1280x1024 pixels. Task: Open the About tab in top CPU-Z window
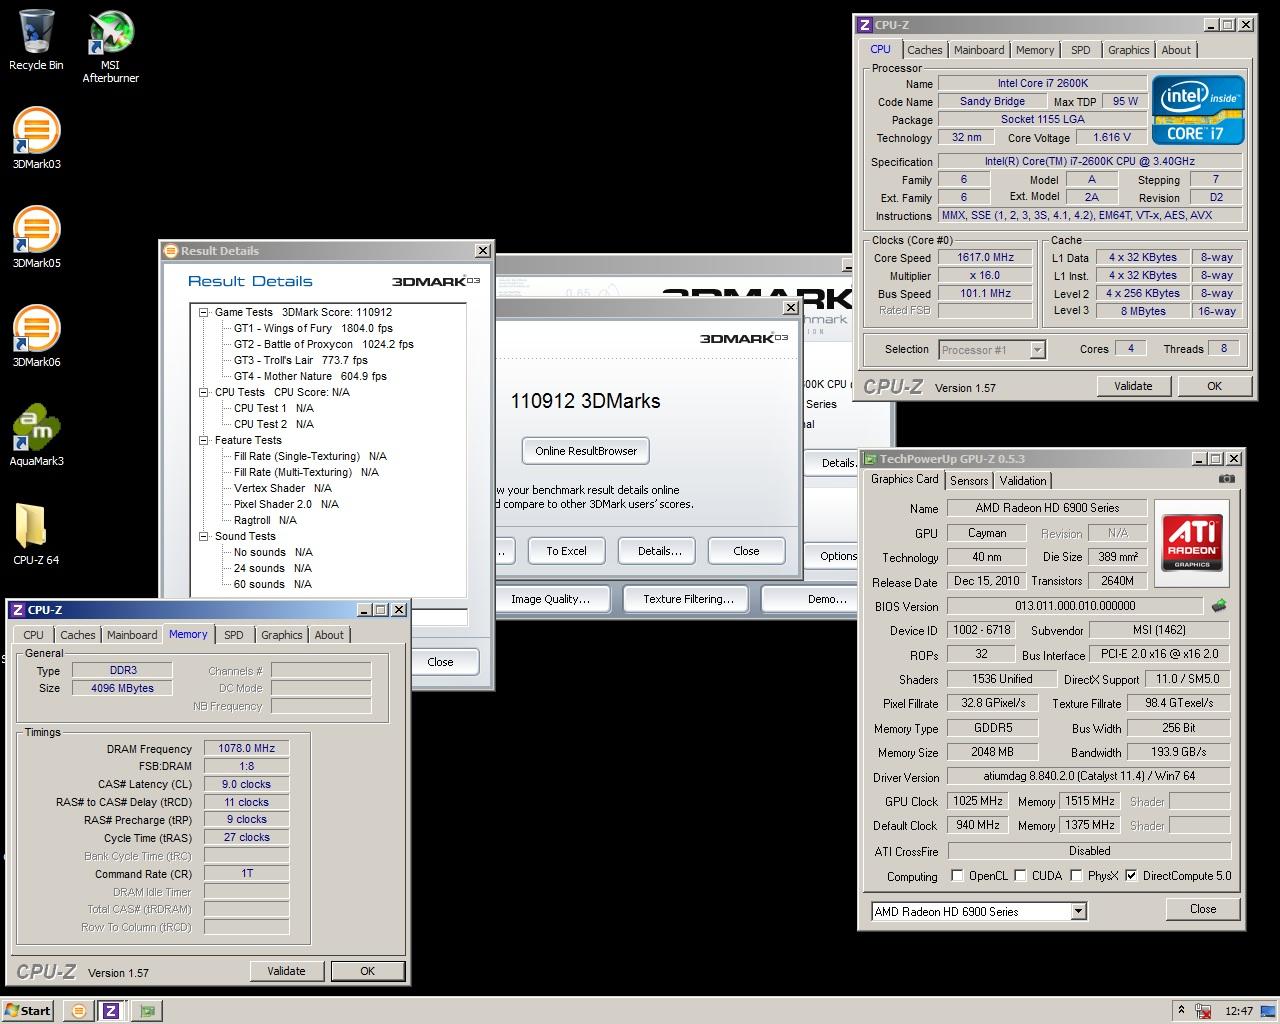pyautogui.click(x=1176, y=50)
